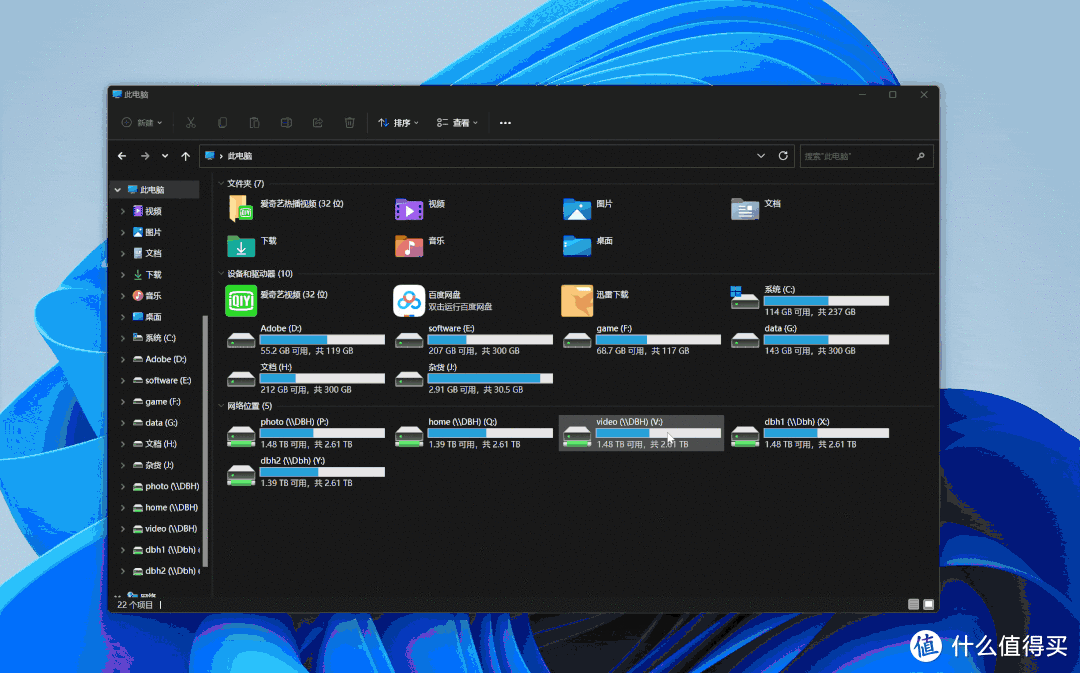Click the Back navigation arrow
1080x673 pixels.
(x=122, y=156)
